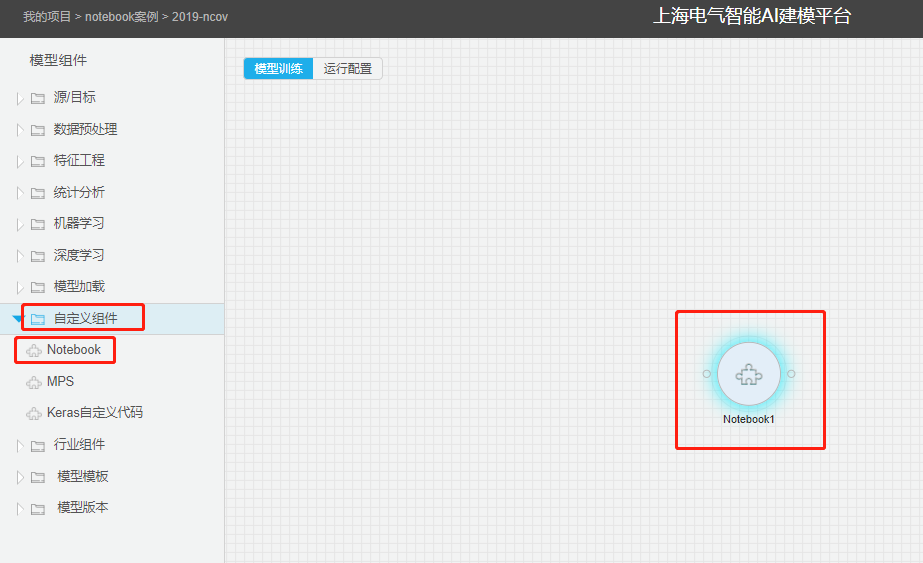923x563 pixels.
Task: Expand the 源/目标 folder arrow
Action: point(20,98)
